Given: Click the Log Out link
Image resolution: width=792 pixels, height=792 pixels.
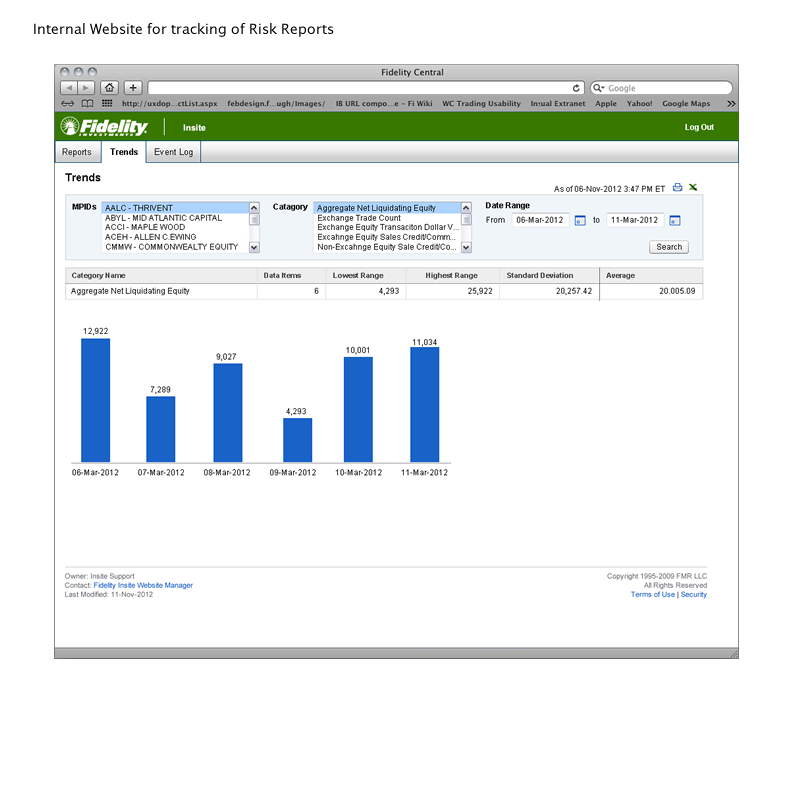Looking at the screenshot, I should click(699, 127).
